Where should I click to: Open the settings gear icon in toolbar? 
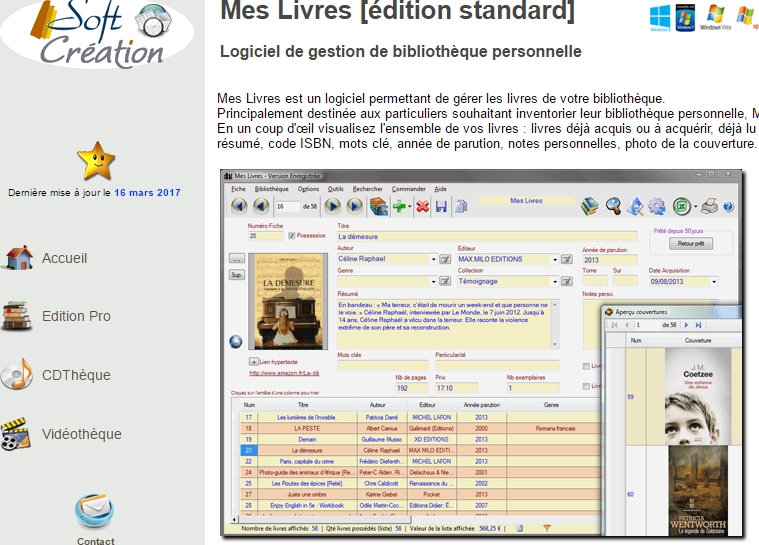(x=657, y=207)
